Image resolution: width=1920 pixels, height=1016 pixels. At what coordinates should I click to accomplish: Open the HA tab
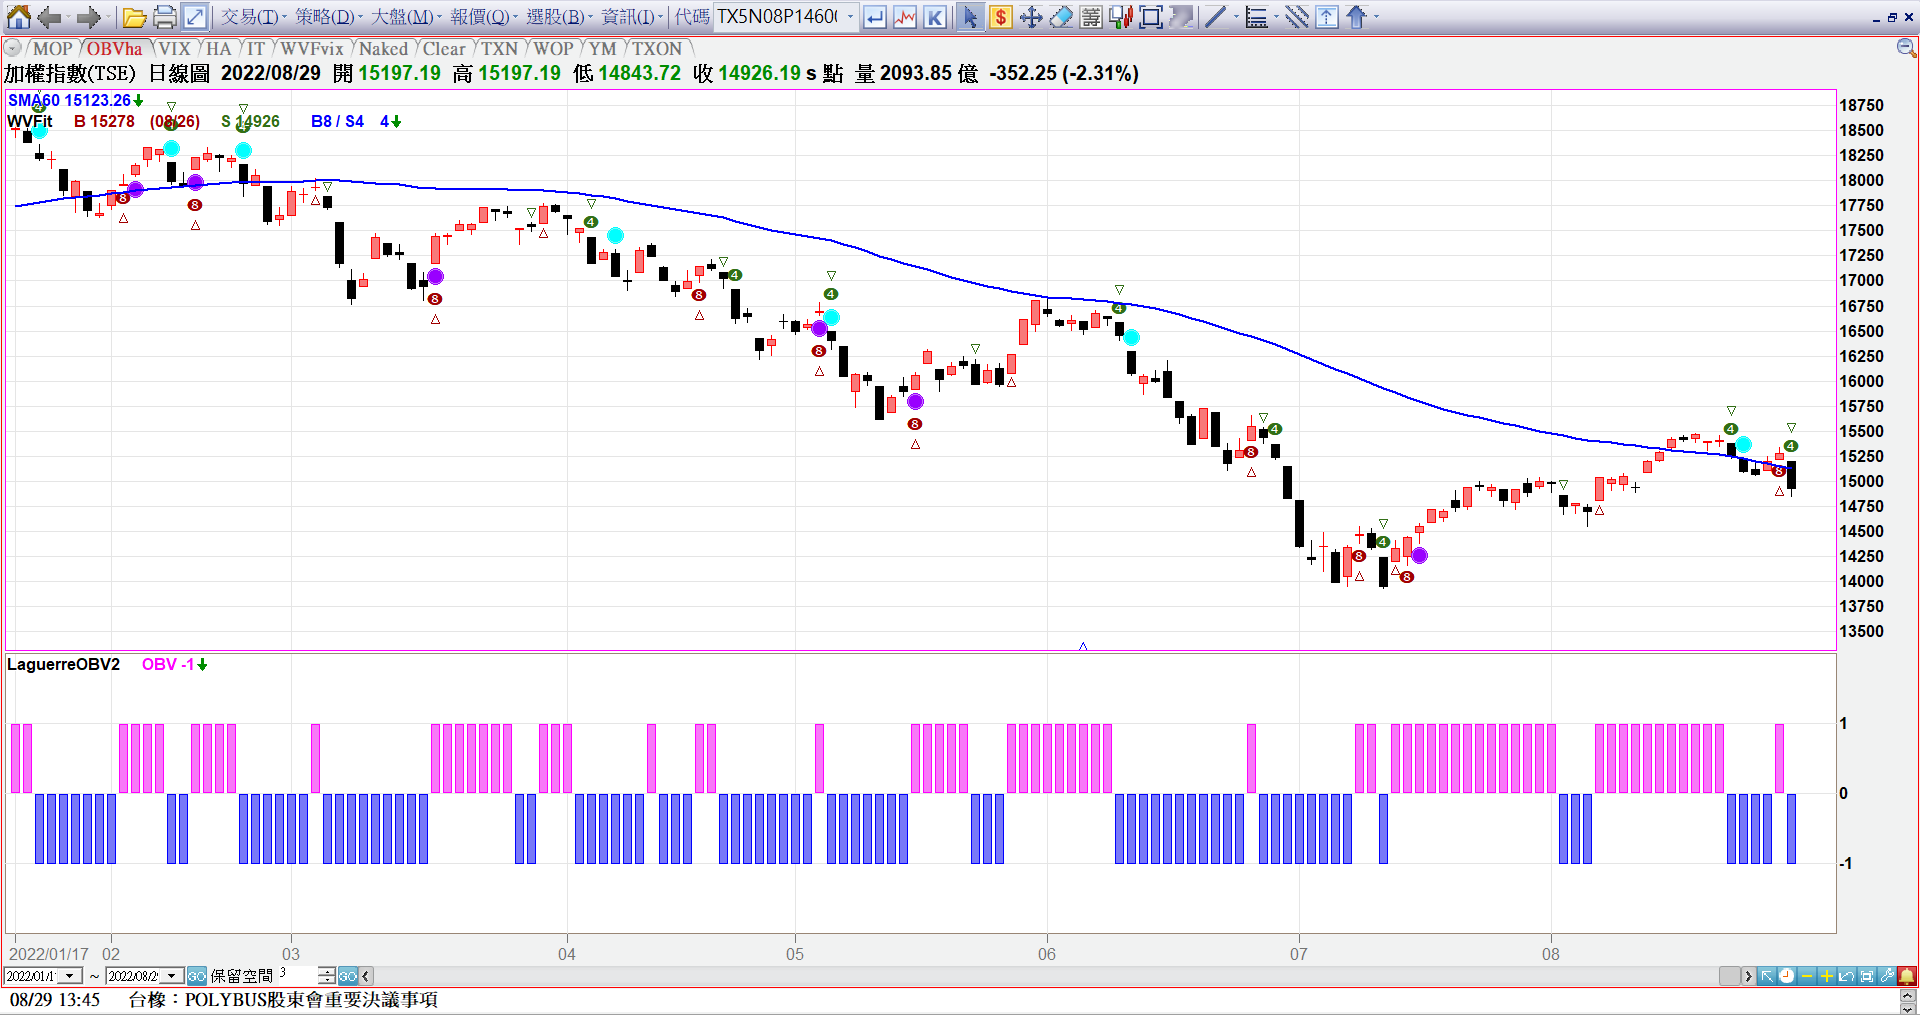tap(219, 49)
